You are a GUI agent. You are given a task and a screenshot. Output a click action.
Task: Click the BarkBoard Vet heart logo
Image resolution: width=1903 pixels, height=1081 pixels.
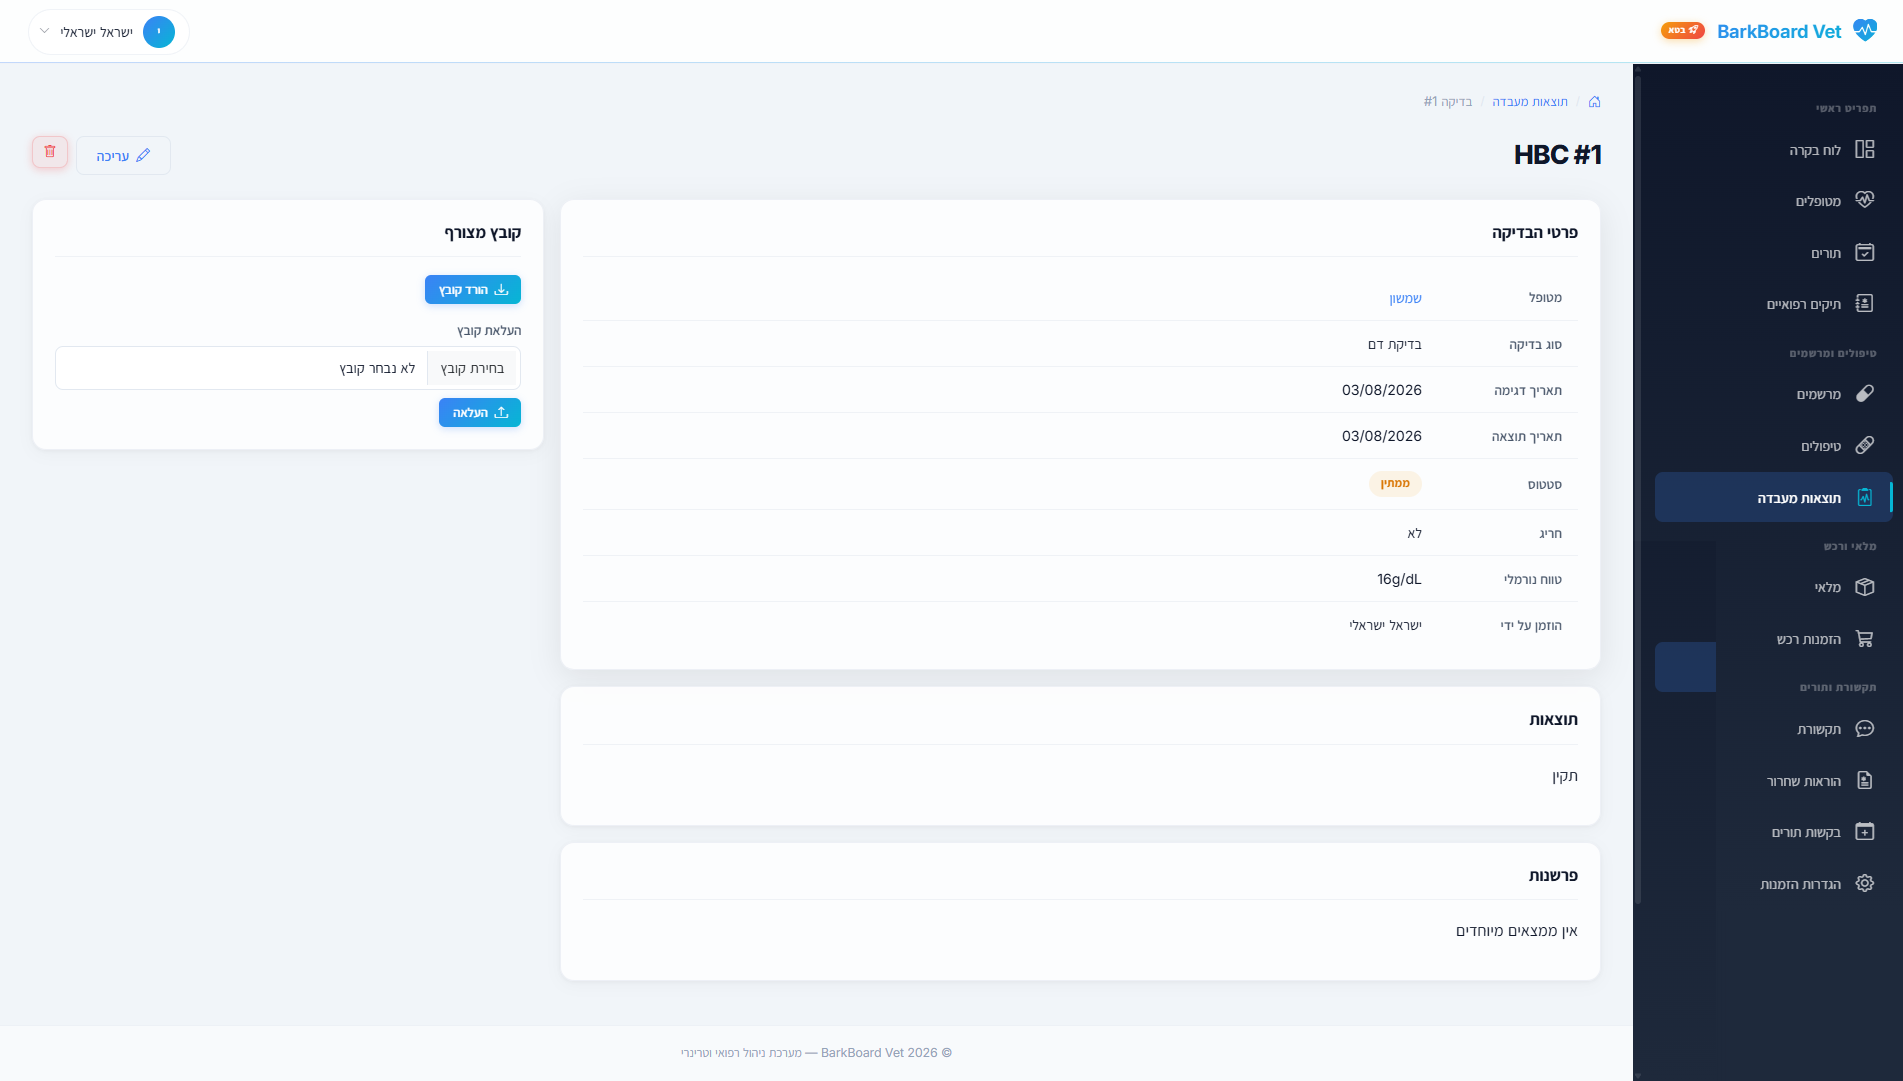click(1865, 31)
